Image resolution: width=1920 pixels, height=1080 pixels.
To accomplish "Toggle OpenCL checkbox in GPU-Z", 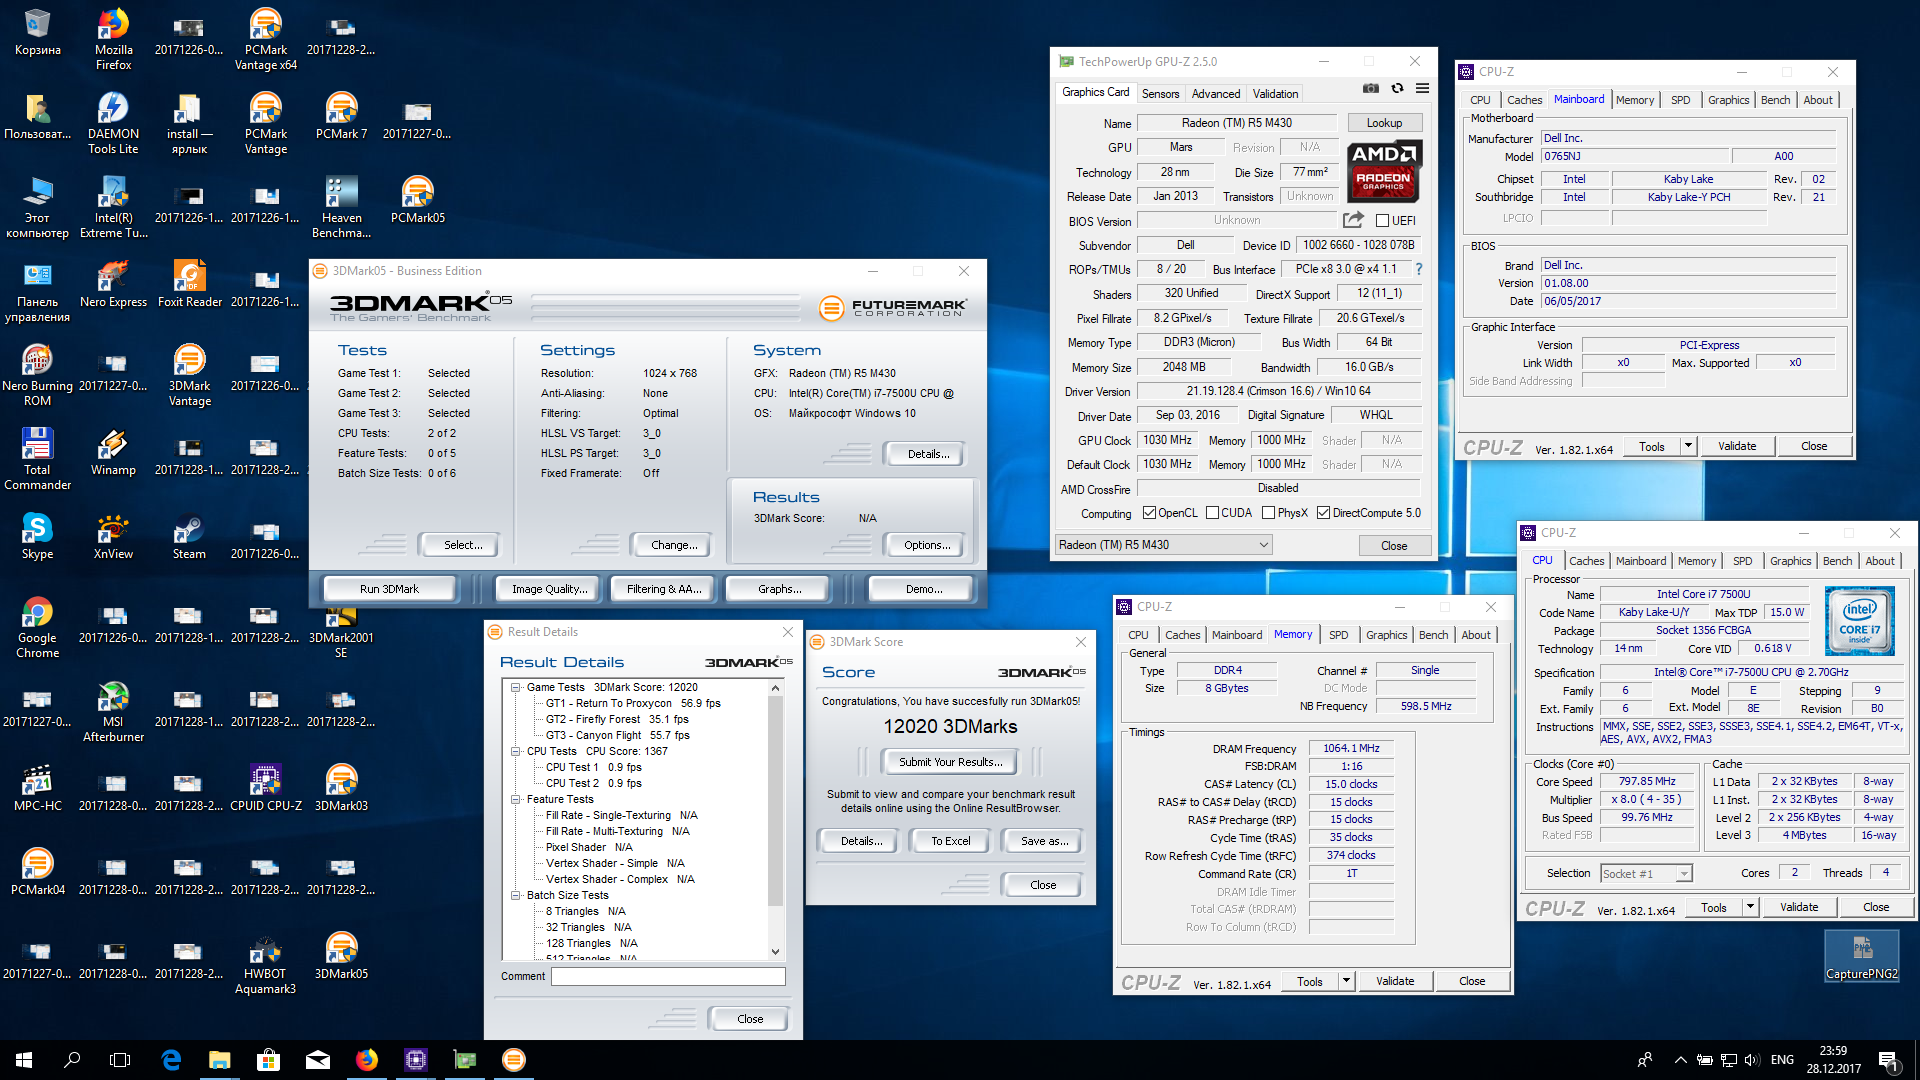I will click(x=1149, y=513).
